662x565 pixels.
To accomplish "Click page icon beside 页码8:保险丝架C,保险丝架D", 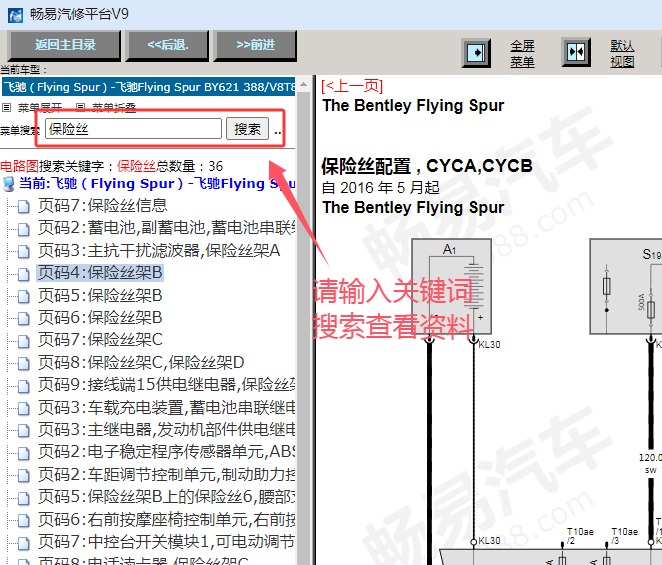I will tap(24, 363).
